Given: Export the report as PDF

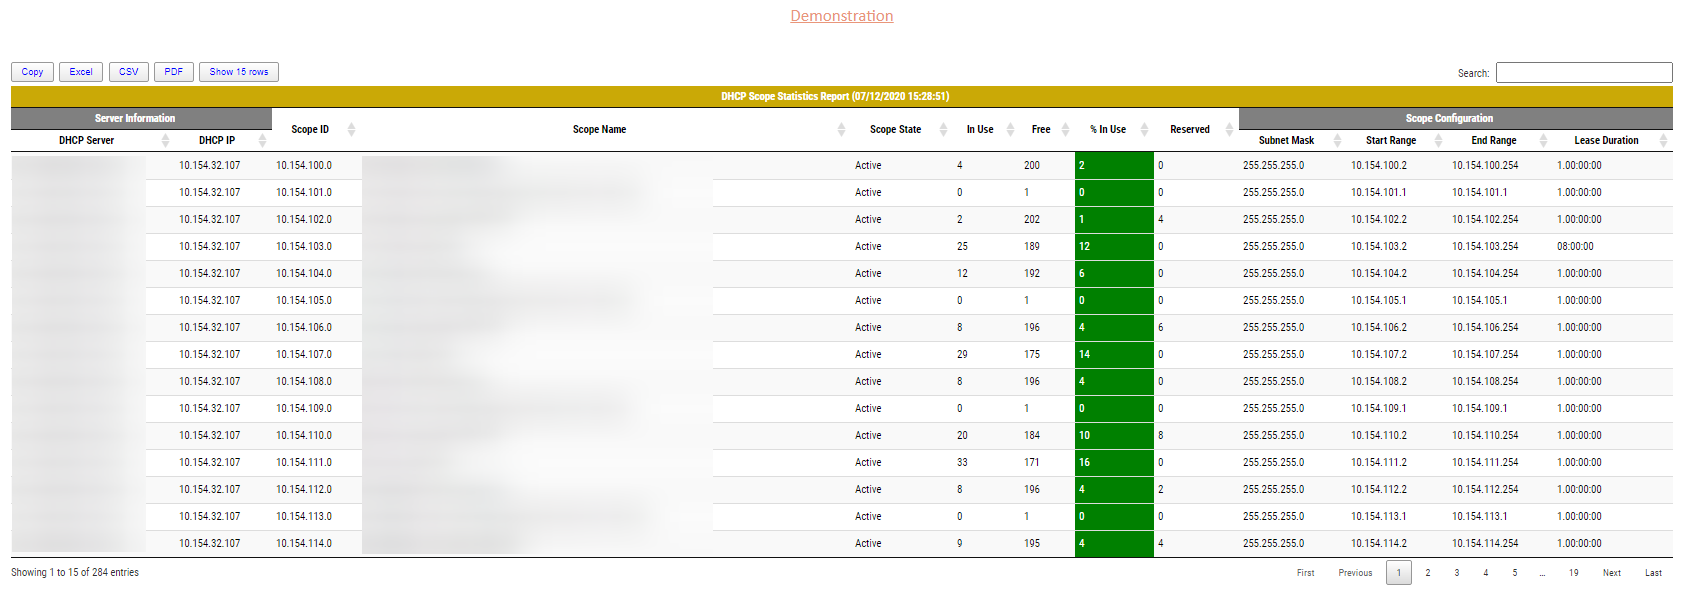Looking at the screenshot, I should coord(174,72).
